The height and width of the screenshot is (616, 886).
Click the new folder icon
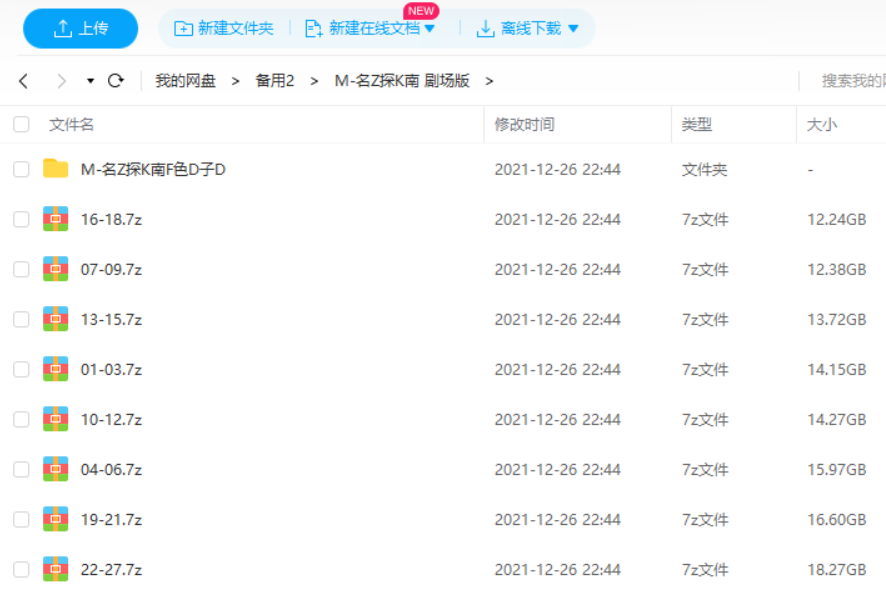tap(183, 28)
